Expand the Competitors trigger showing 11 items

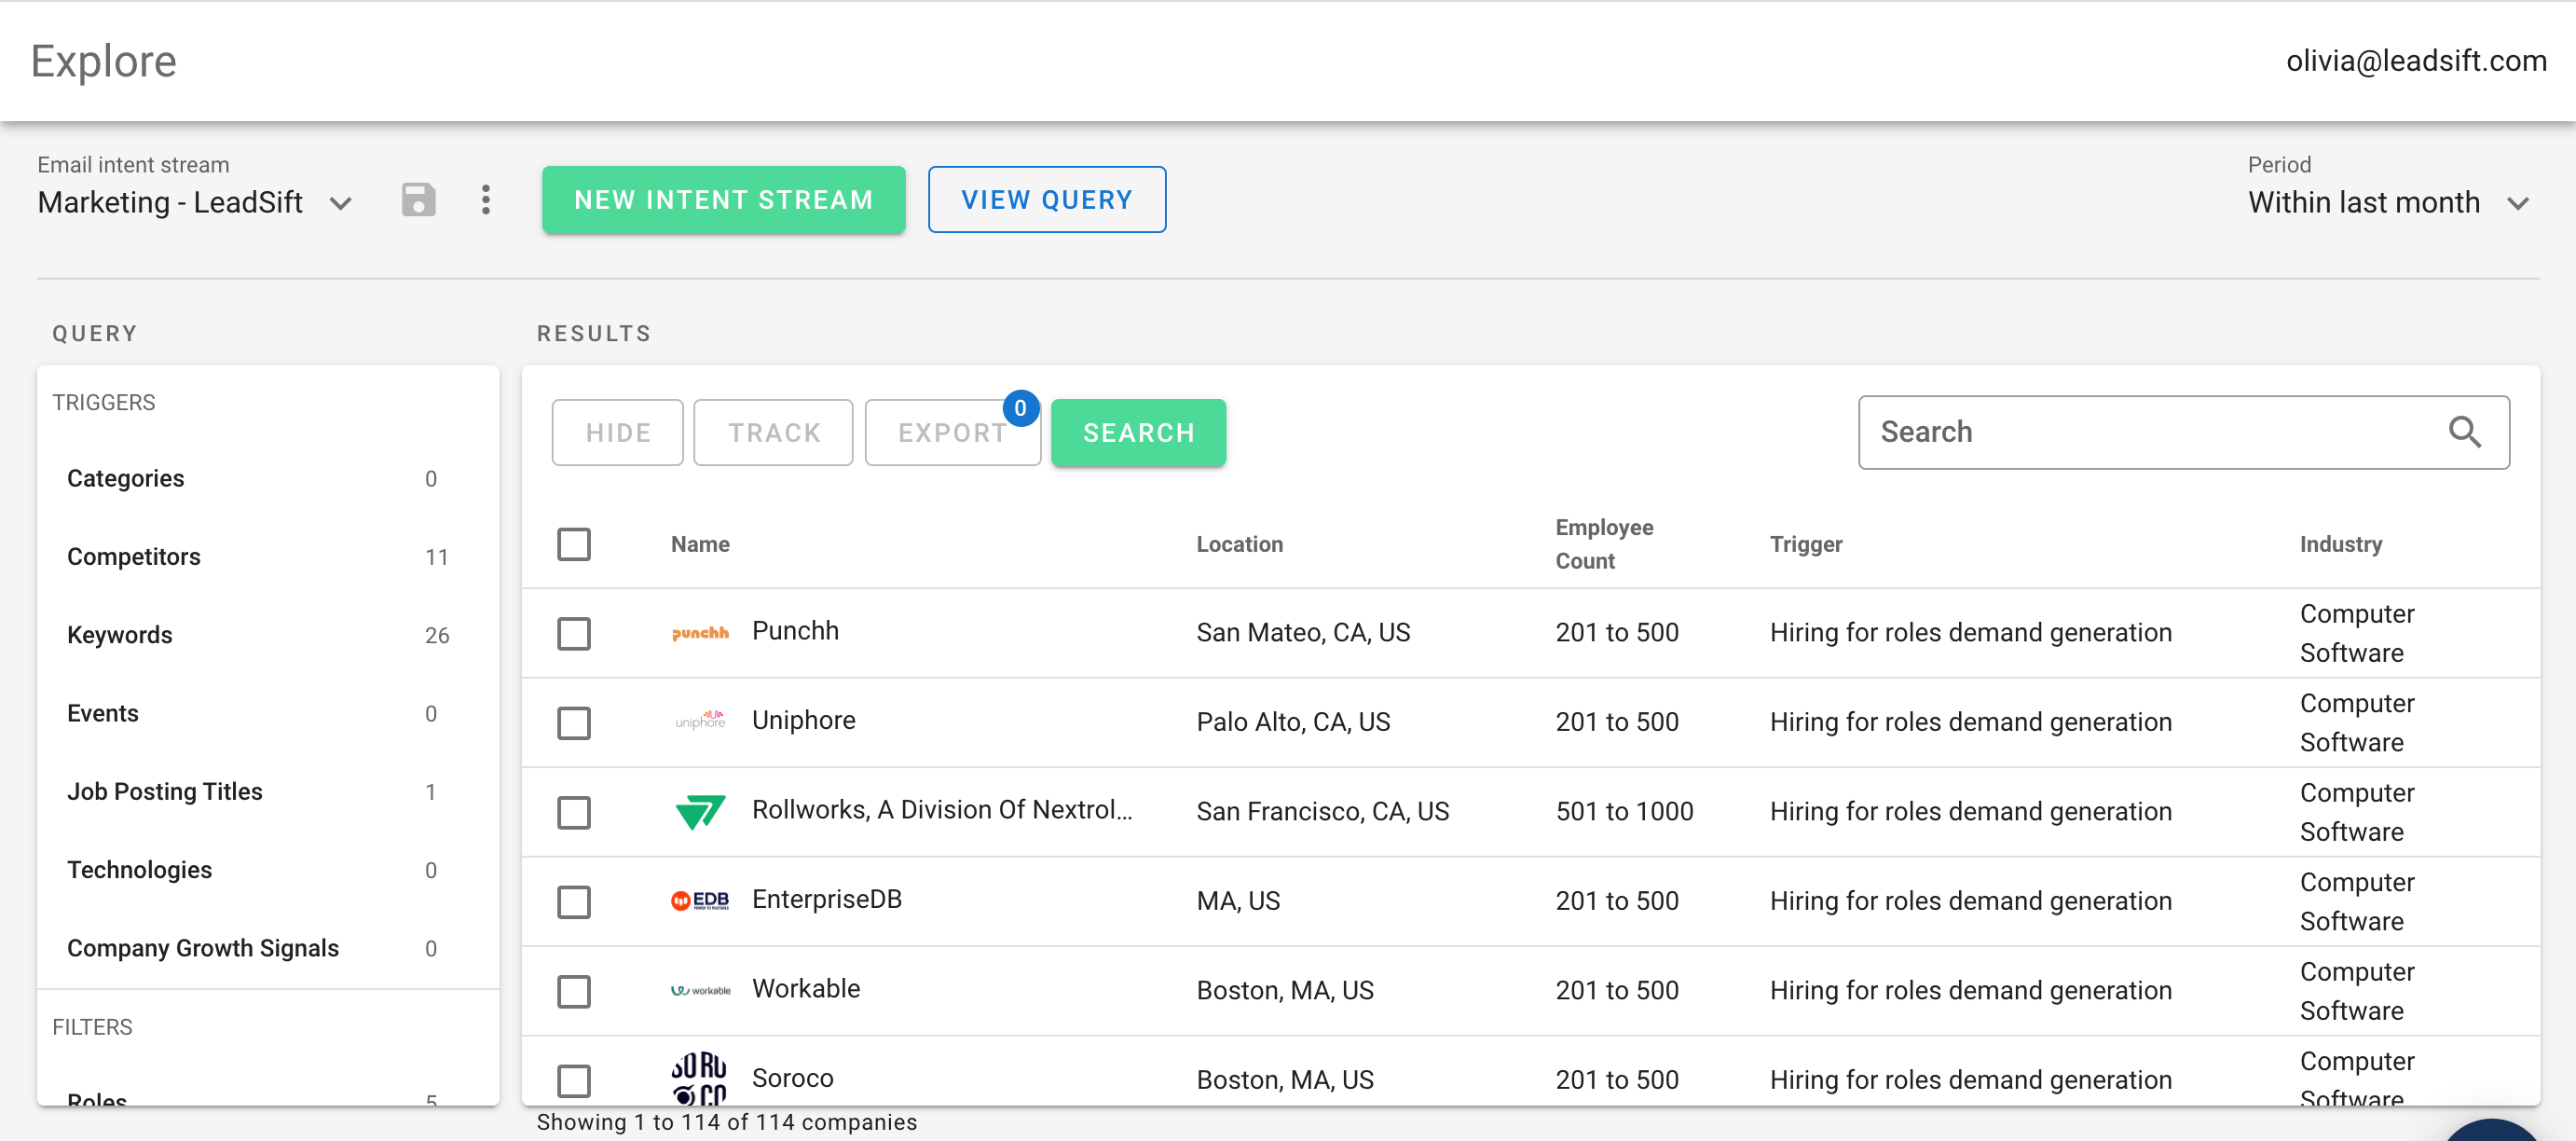pyautogui.click(x=133, y=557)
